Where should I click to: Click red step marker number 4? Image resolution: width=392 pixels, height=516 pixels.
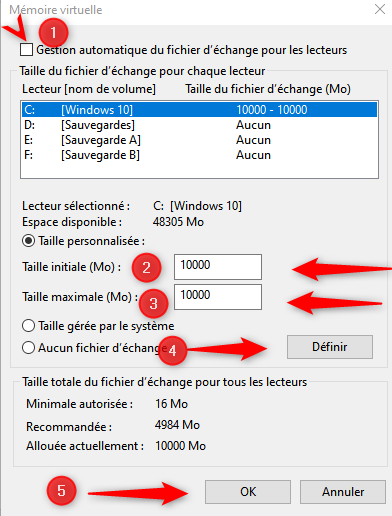172,351
